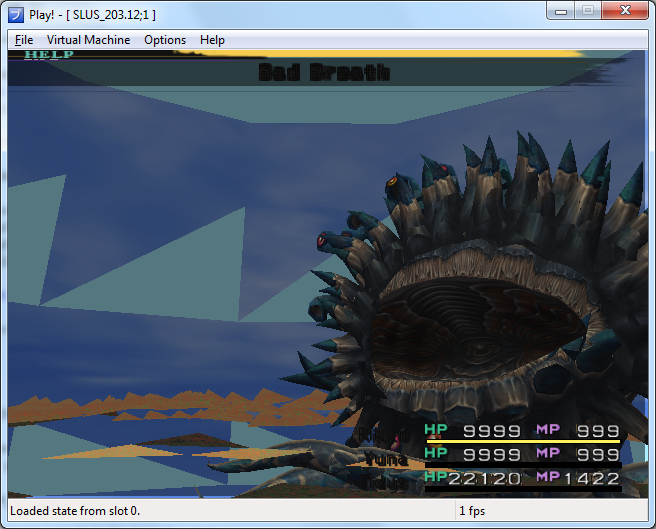
Task: Open the Help menu
Action: tap(212, 40)
